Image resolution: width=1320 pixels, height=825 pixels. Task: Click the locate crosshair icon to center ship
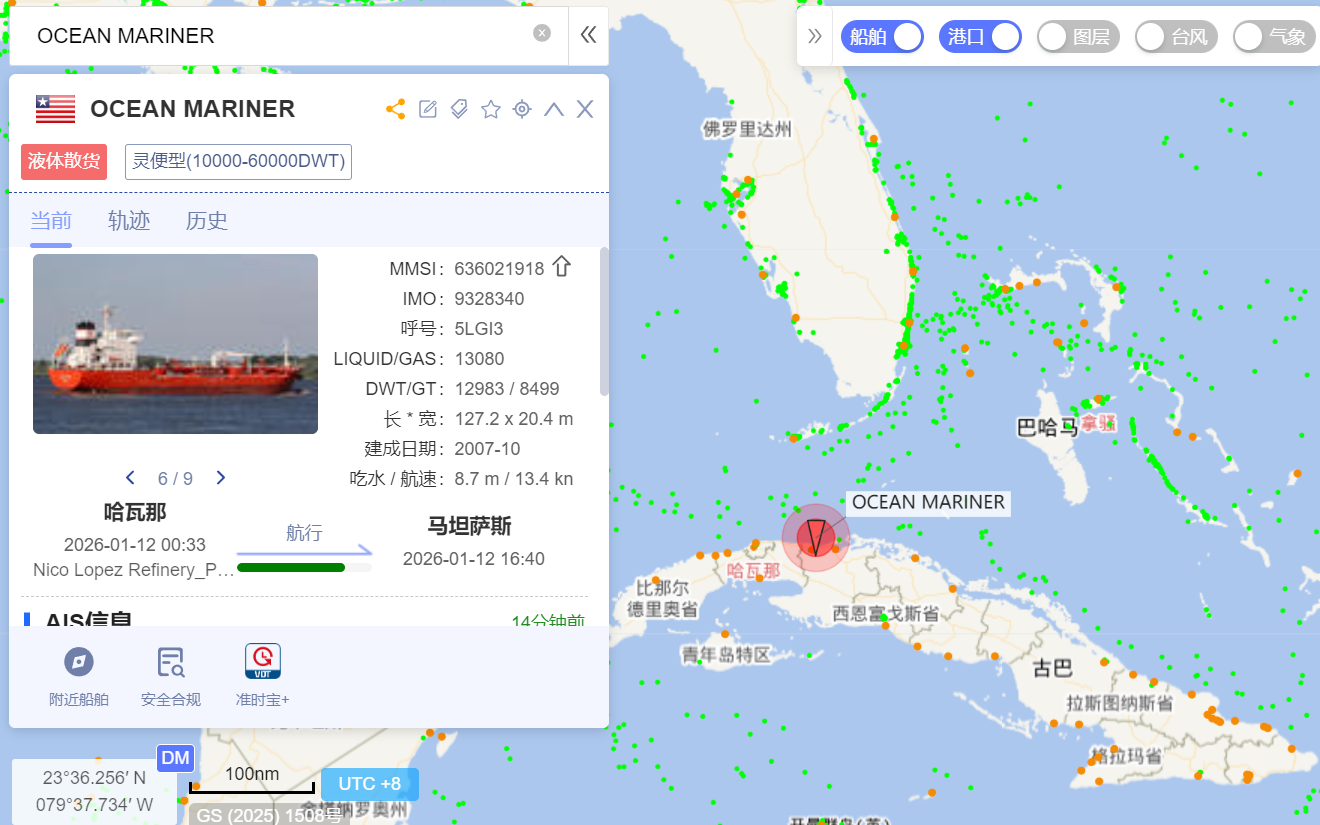pos(522,109)
